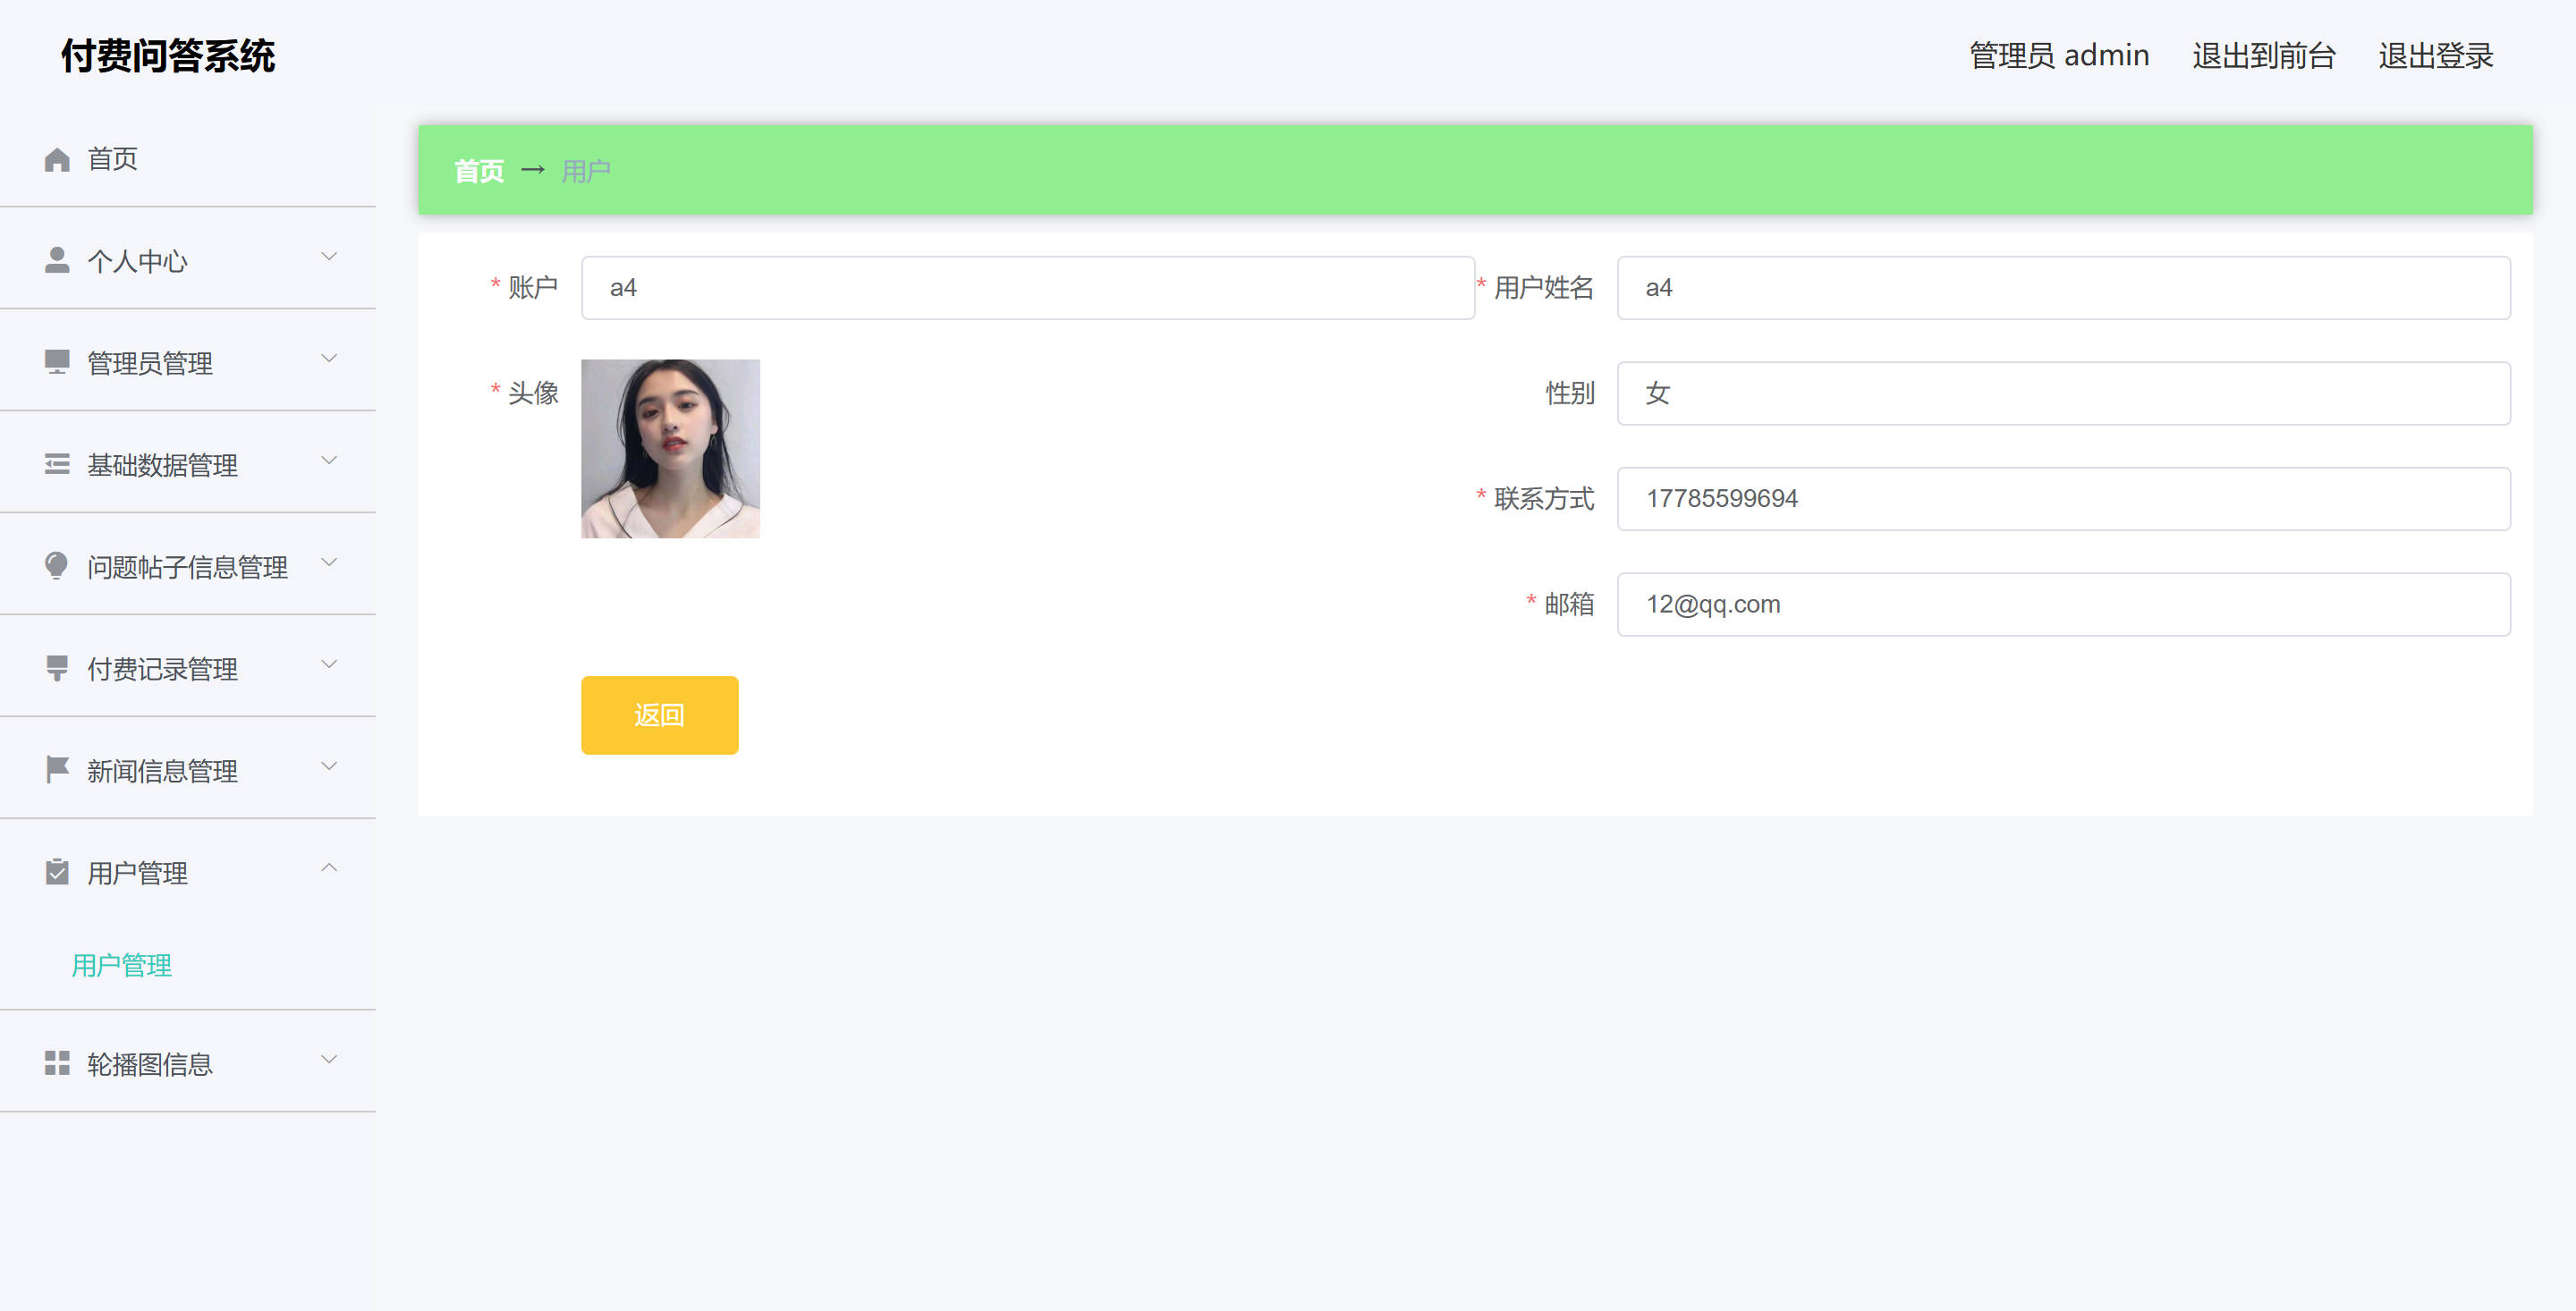Expand the 个人中心 menu chevron
Viewport: 2576px width, 1311px height.
tap(329, 257)
